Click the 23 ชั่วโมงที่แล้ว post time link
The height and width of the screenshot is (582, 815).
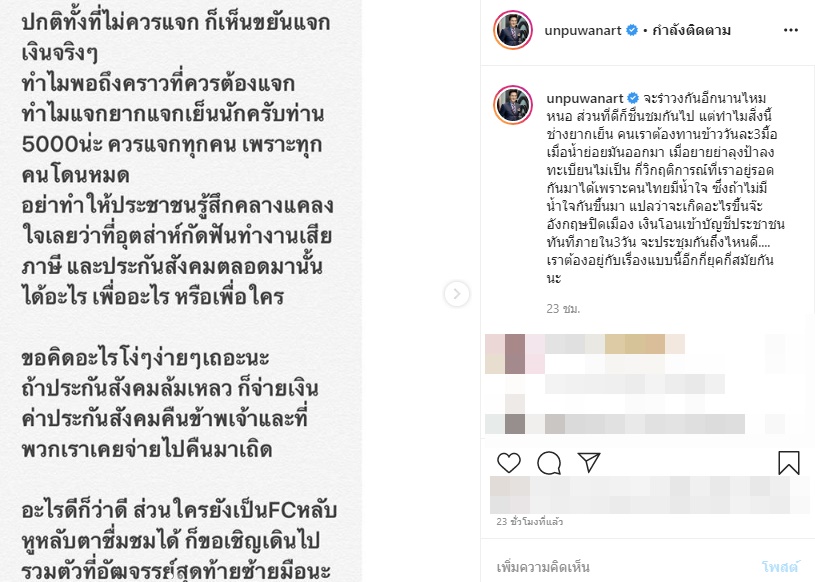click(x=530, y=522)
